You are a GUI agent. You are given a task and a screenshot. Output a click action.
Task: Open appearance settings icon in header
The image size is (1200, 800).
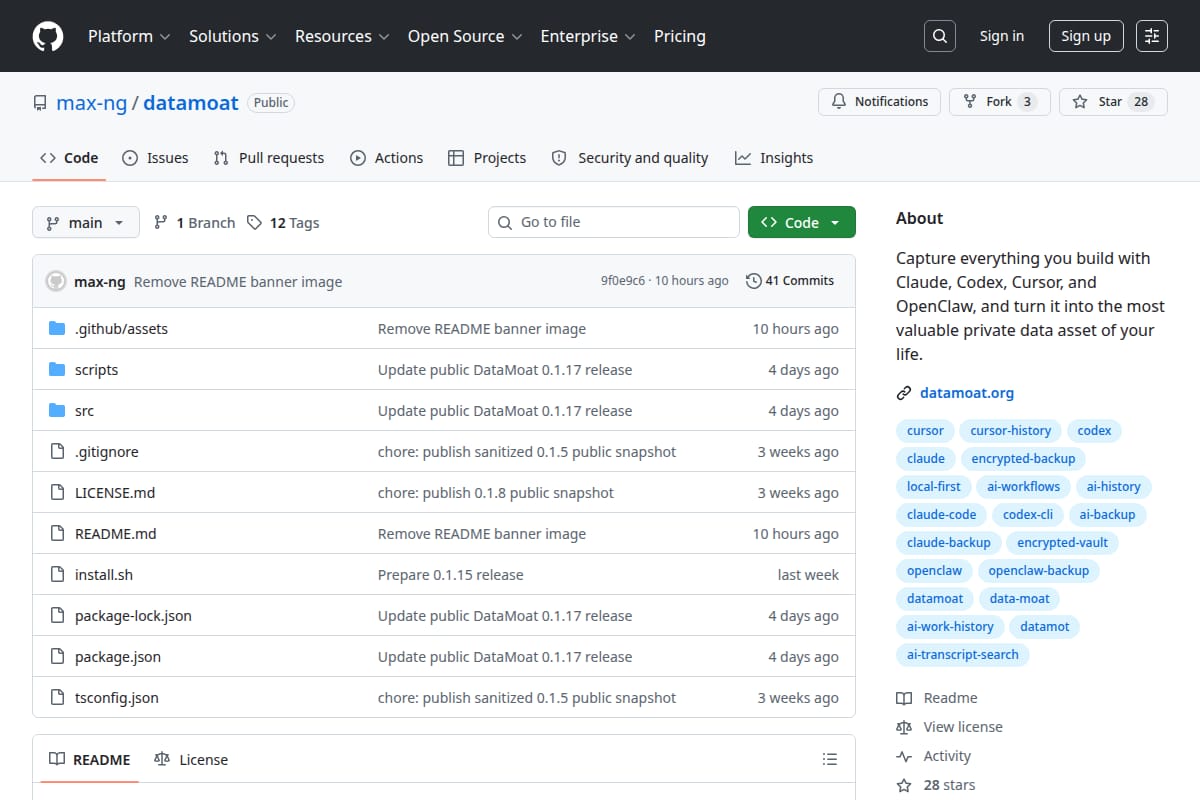click(x=1152, y=36)
